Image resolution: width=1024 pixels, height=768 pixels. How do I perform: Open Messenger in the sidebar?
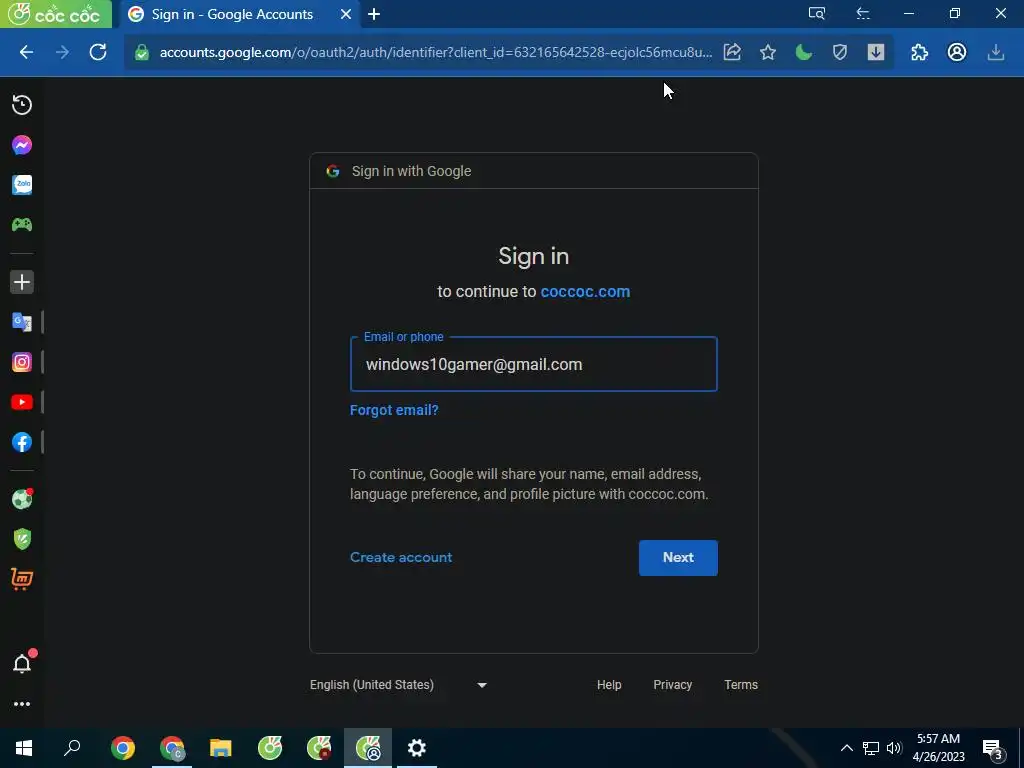pyautogui.click(x=22, y=145)
